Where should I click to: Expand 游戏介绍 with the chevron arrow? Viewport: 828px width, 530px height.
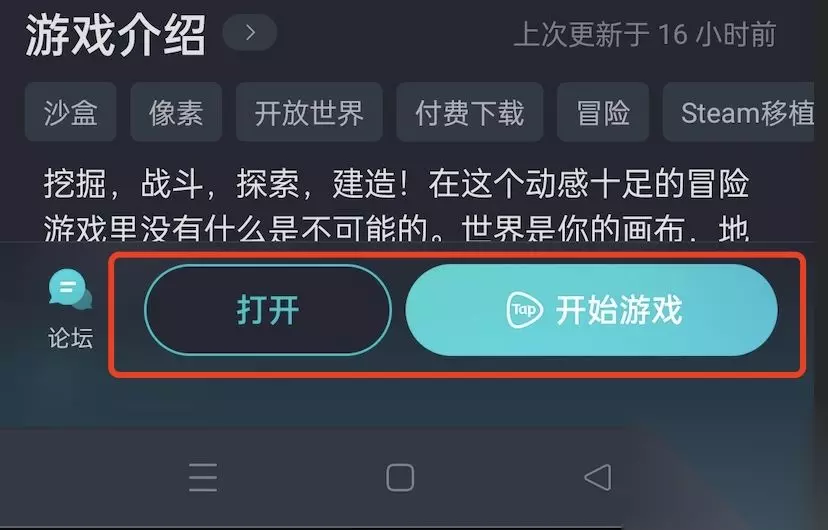250,33
